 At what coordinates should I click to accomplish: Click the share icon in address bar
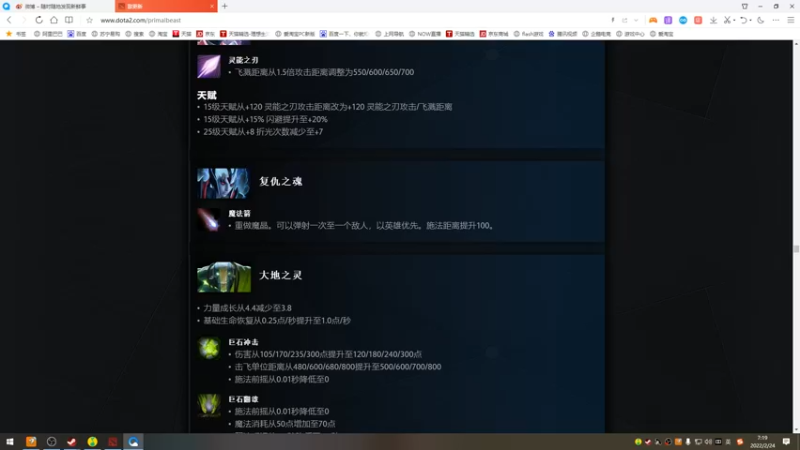[624, 20]
